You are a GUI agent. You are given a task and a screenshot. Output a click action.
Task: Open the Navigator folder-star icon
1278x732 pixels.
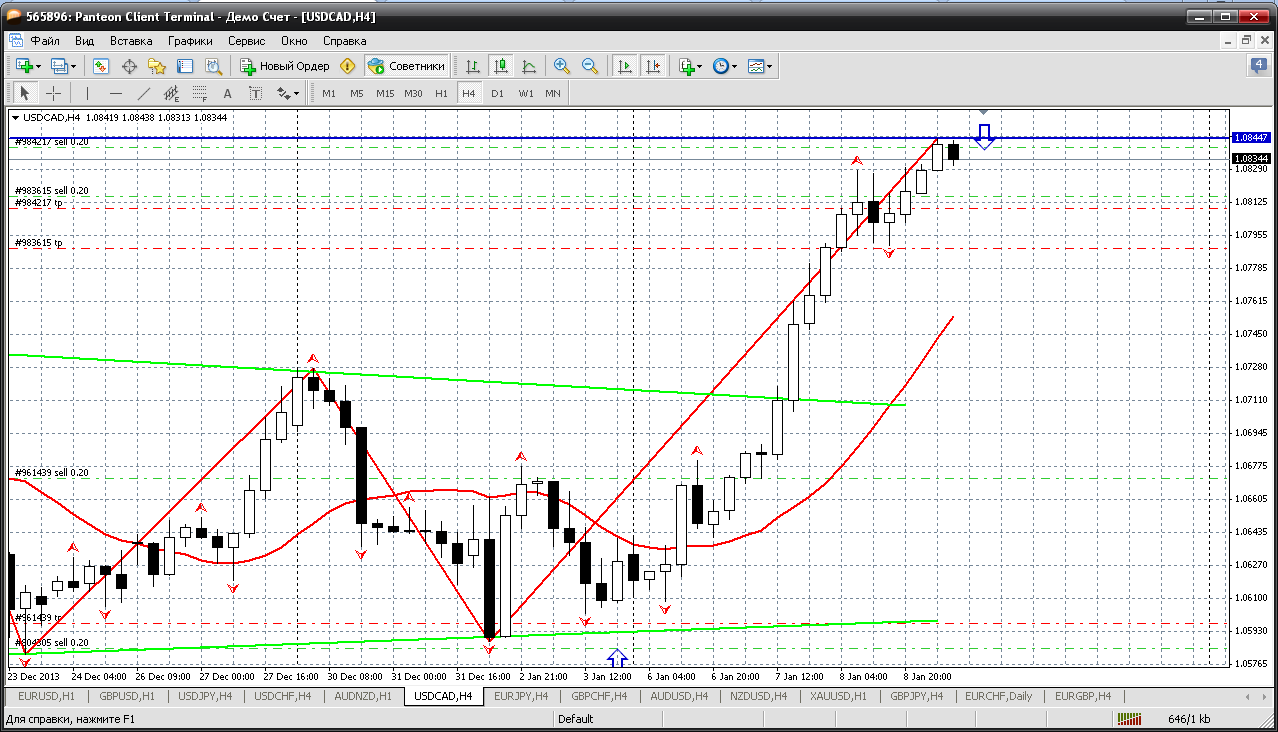pos(157,66)
